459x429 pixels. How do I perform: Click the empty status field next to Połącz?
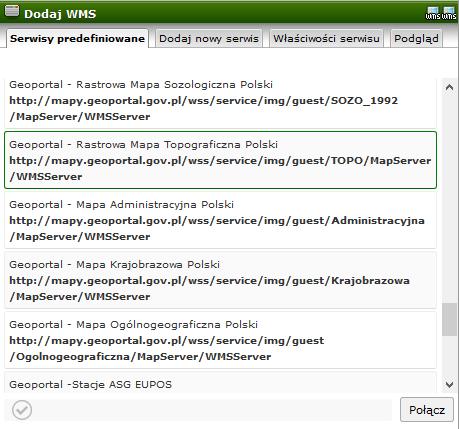pos(198,410)
